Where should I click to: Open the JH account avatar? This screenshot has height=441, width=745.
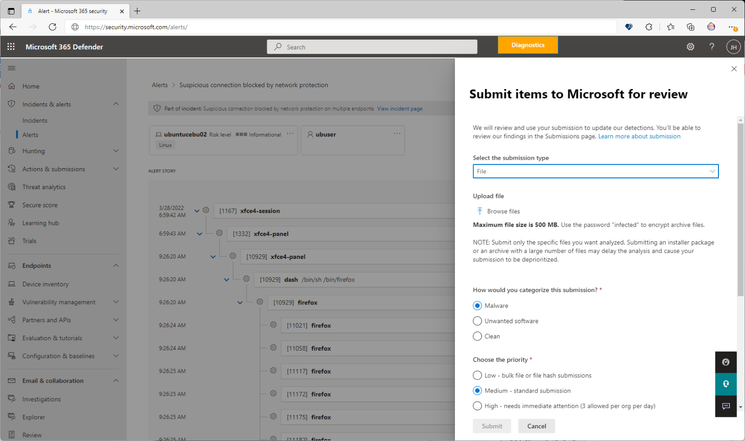tap(733, 47)
